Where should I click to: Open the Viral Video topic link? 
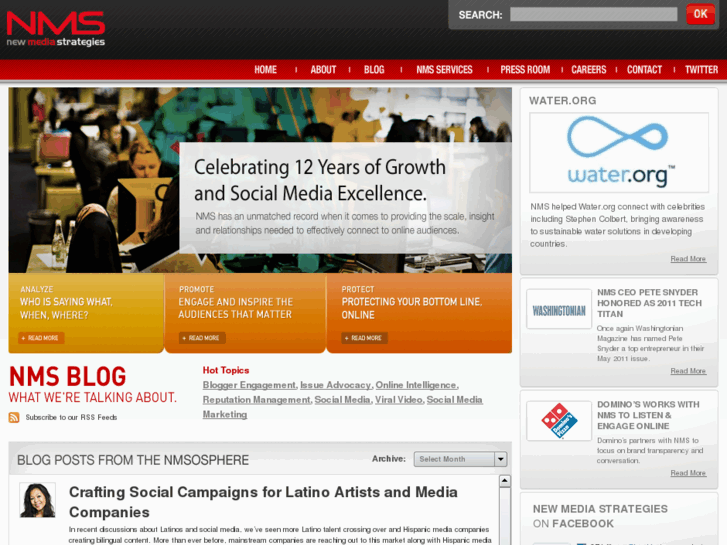click(x=398, y=400)
